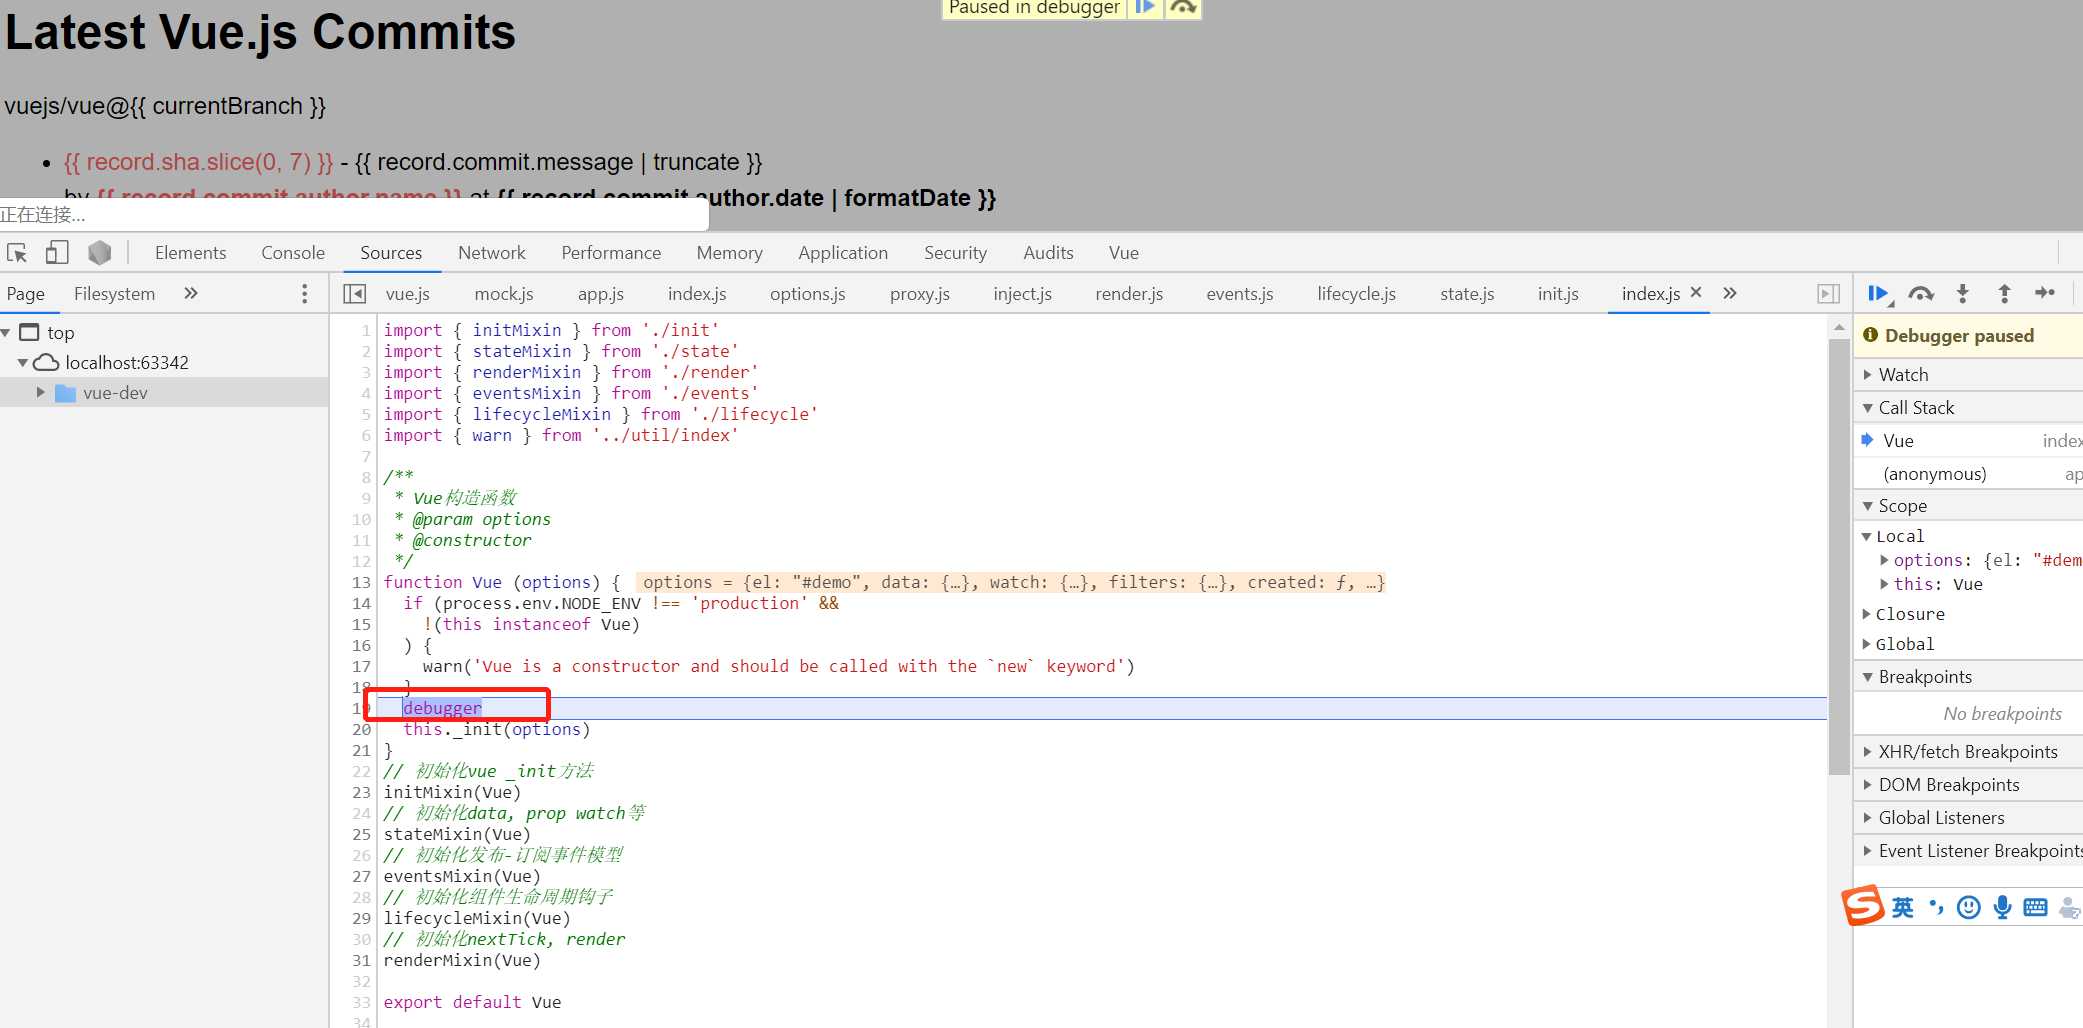Toggle the debugger sidebar icon
Image resolution: width=2083 pixels, height=1028 pixels.
[1828, 293]
